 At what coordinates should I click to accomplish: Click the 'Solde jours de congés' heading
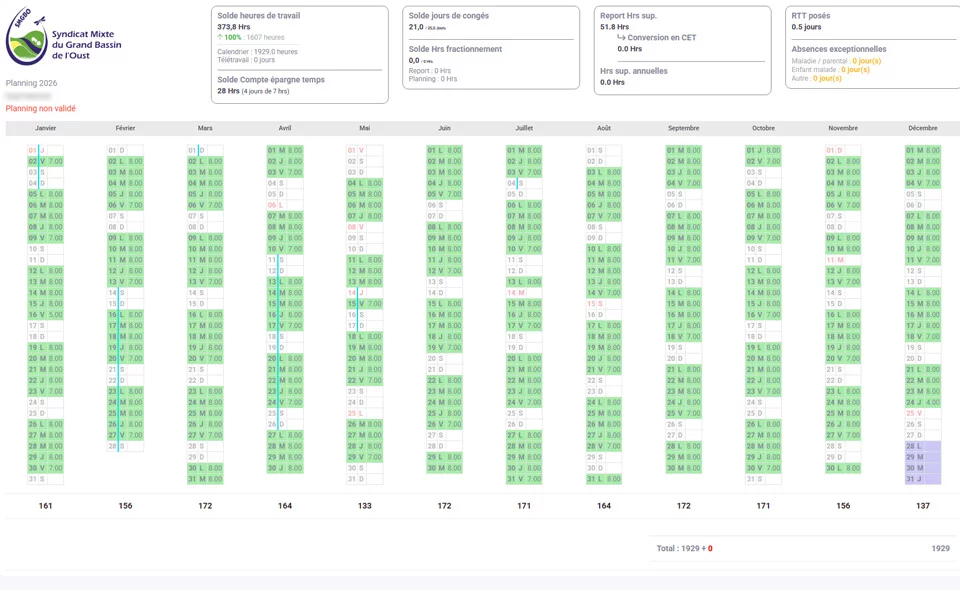coord(448,16)
